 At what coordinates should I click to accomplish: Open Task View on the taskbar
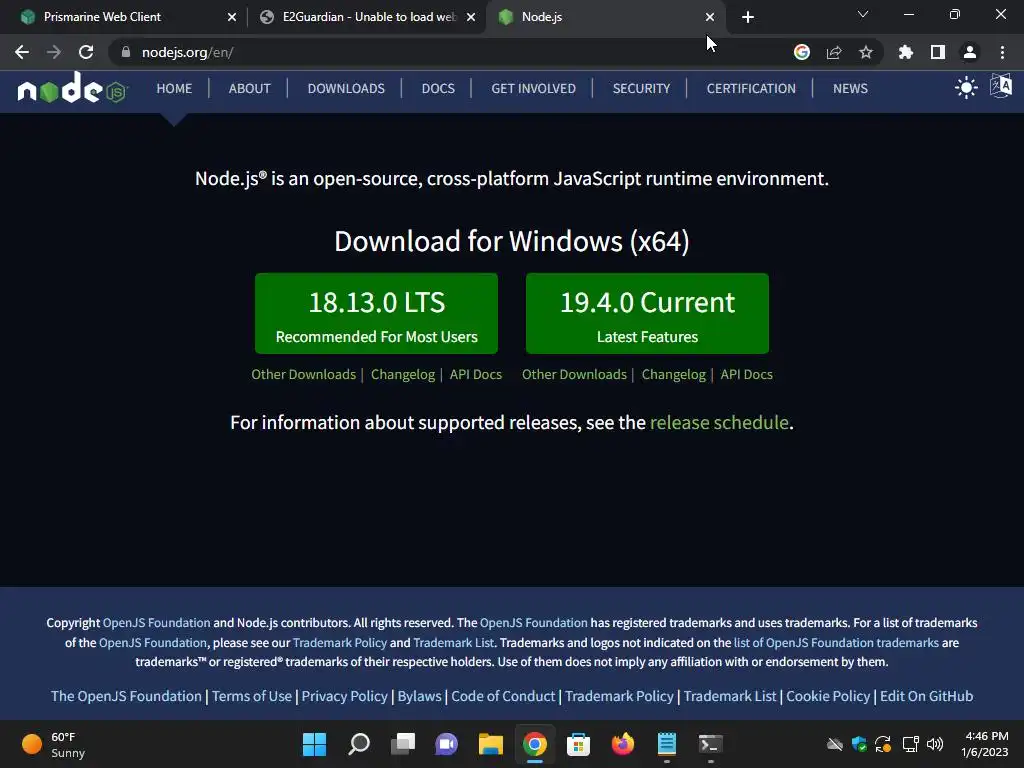tap(403, 744)
